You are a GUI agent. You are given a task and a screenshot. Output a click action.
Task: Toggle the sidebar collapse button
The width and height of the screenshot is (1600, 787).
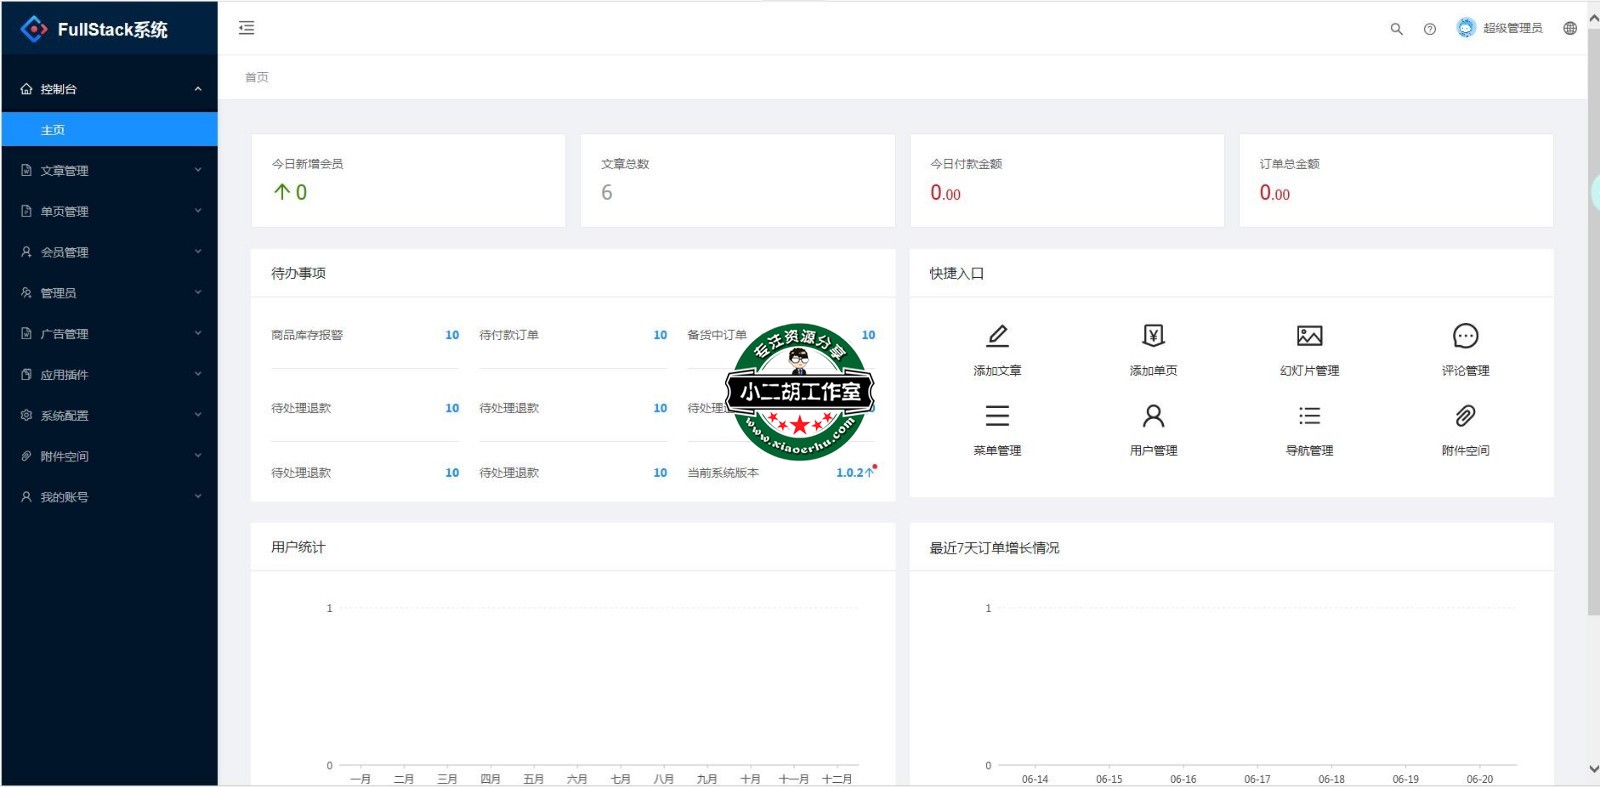click(x=246, y=28)
